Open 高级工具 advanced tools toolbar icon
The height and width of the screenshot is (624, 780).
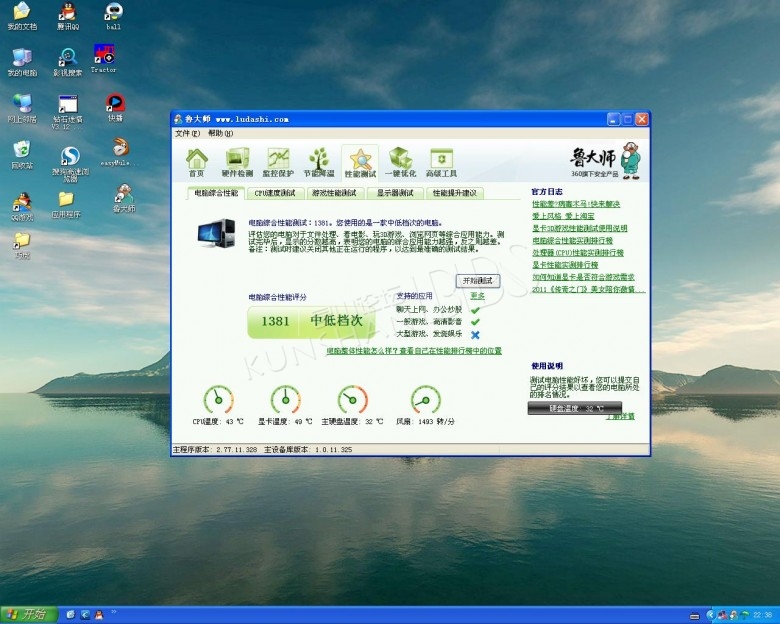pyautogui.click(x=441, y=162)
